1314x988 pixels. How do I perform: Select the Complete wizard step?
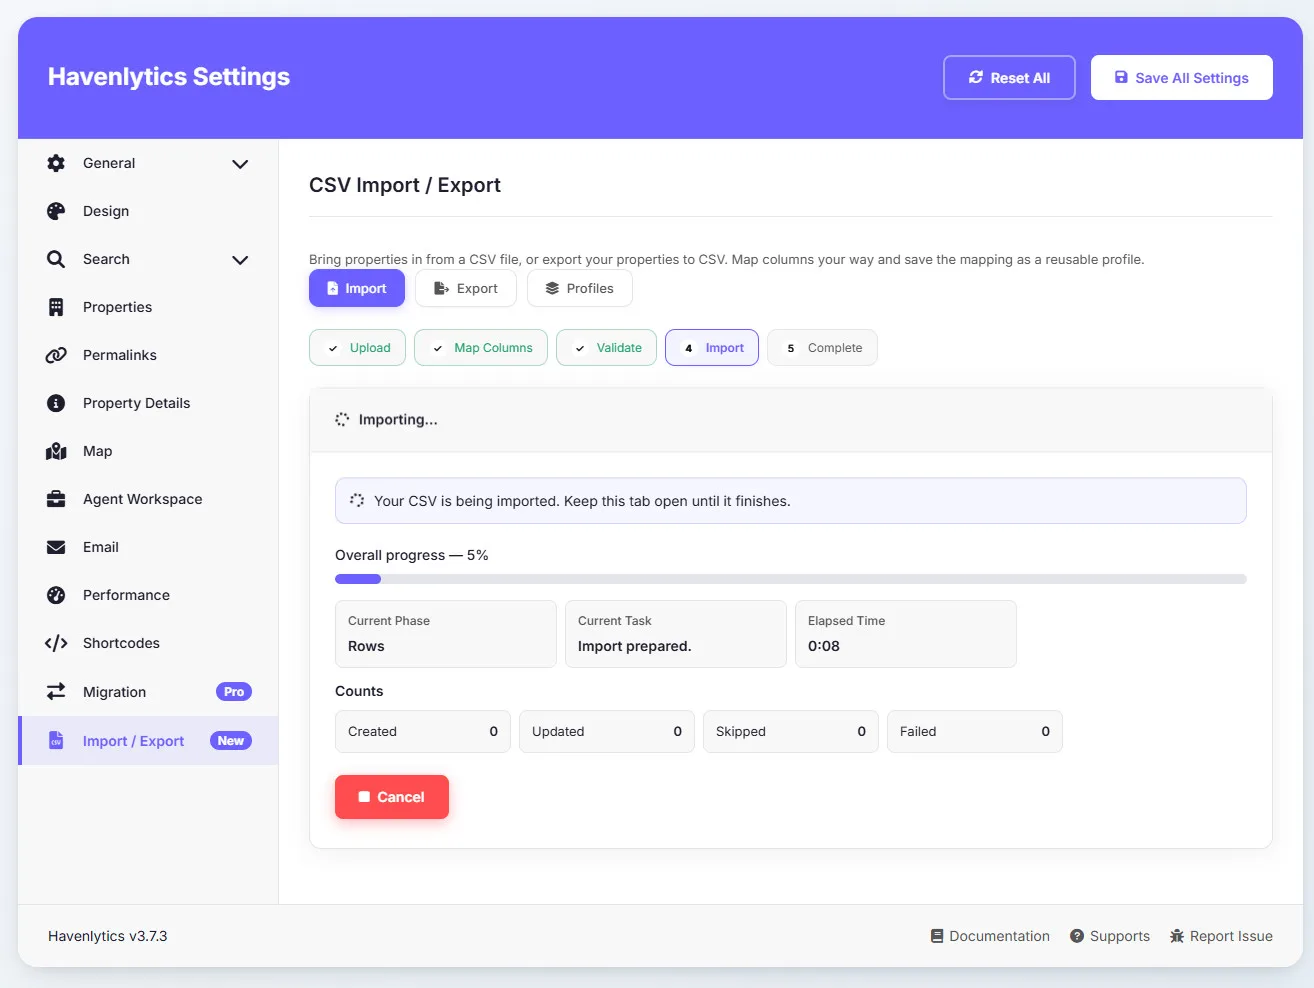tap(823, 348)
